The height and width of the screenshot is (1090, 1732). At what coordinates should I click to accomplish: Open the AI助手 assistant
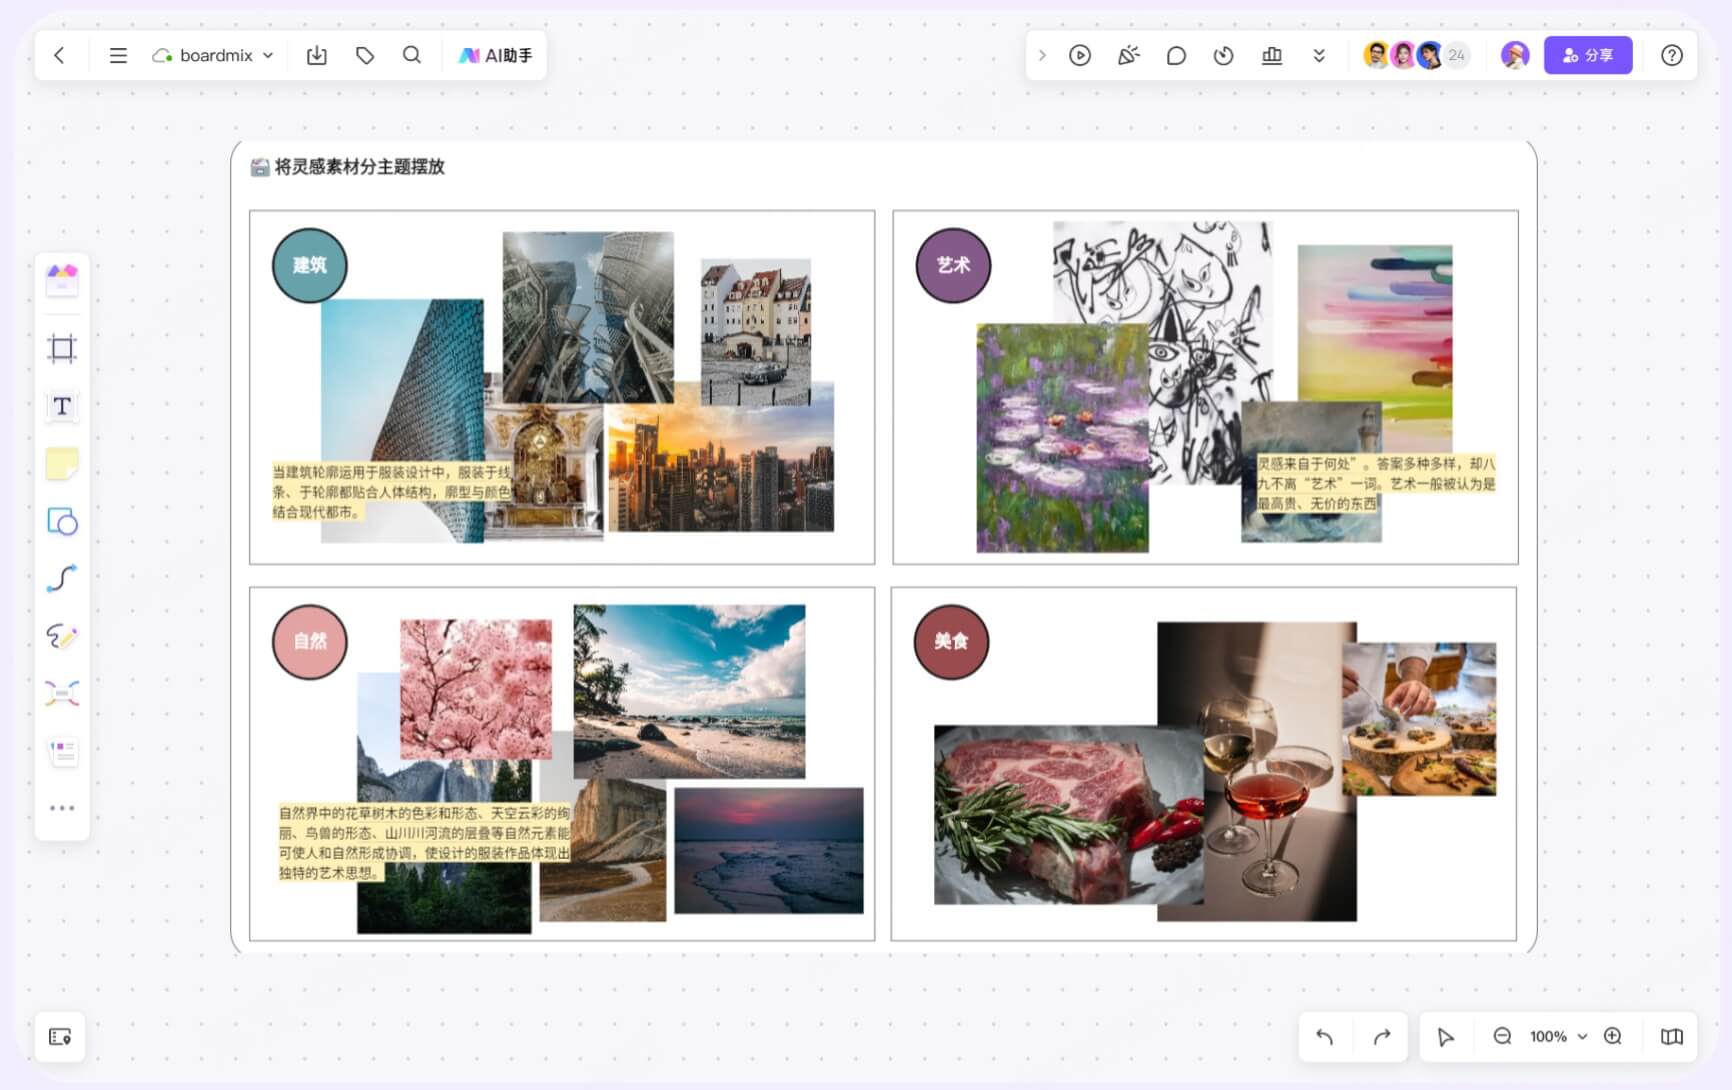(x=495, y=55)
